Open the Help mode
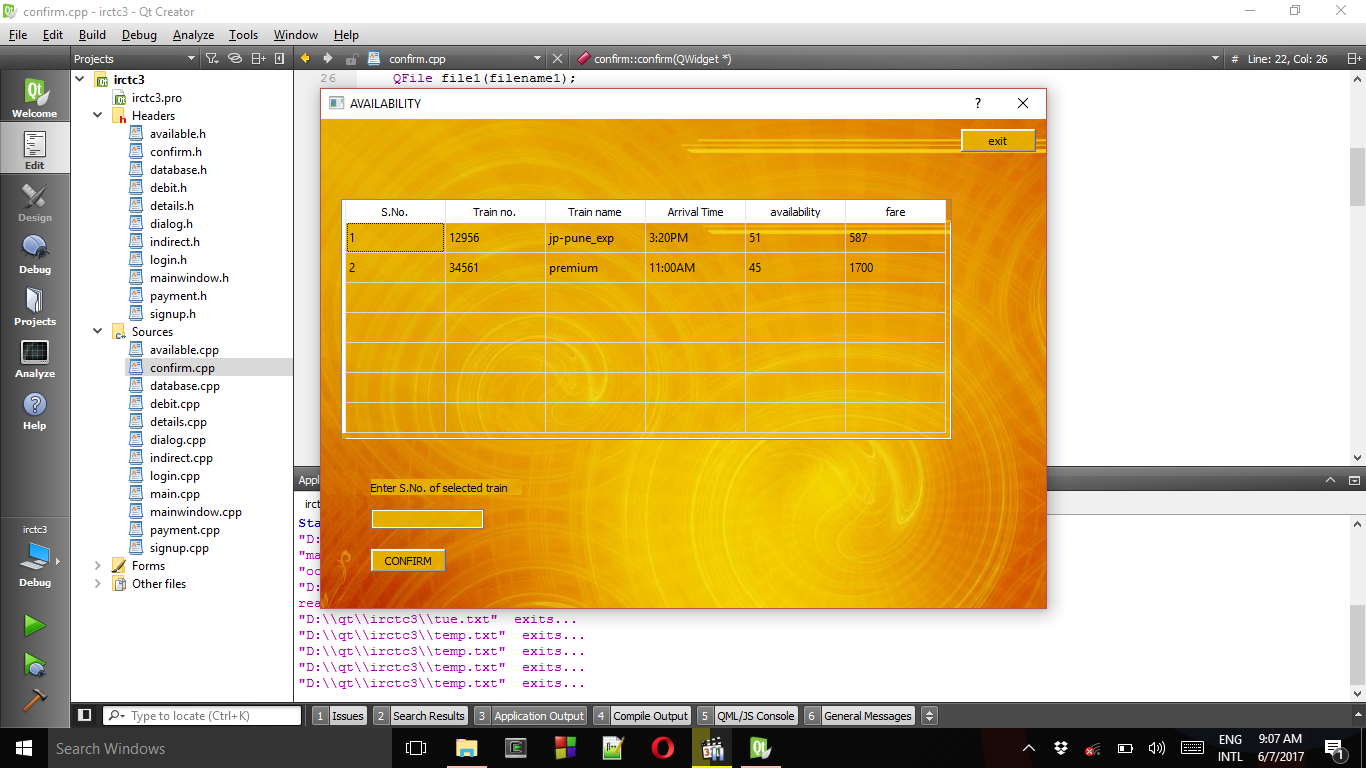Image resolution: width=1366 pixels, height=768 pixels. (35, 410)
